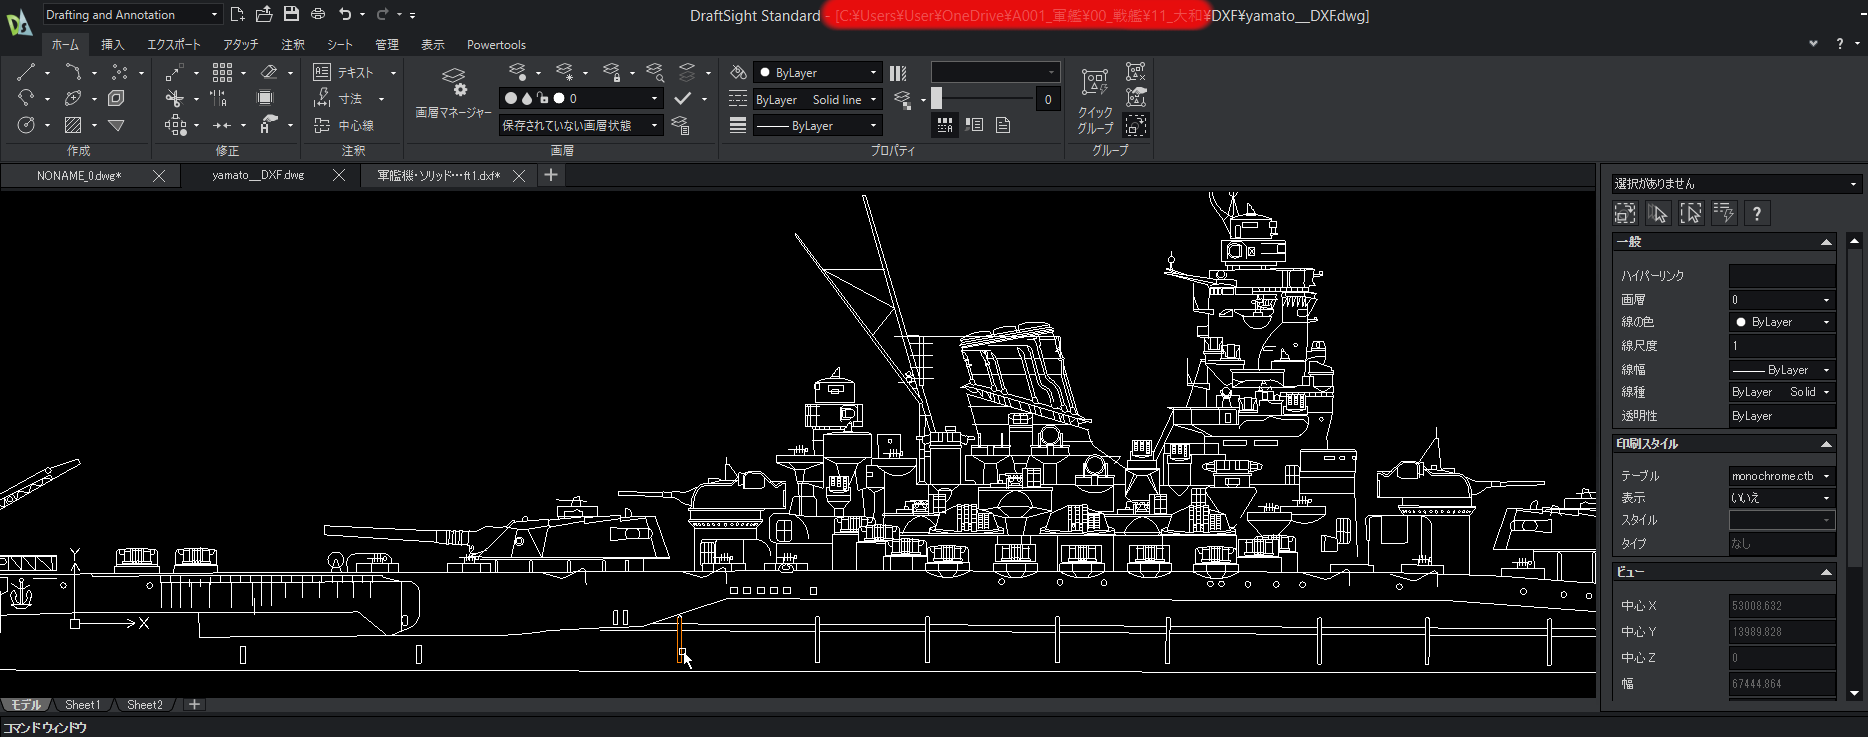Click the Save floppy disk icon

pos(291,14)
